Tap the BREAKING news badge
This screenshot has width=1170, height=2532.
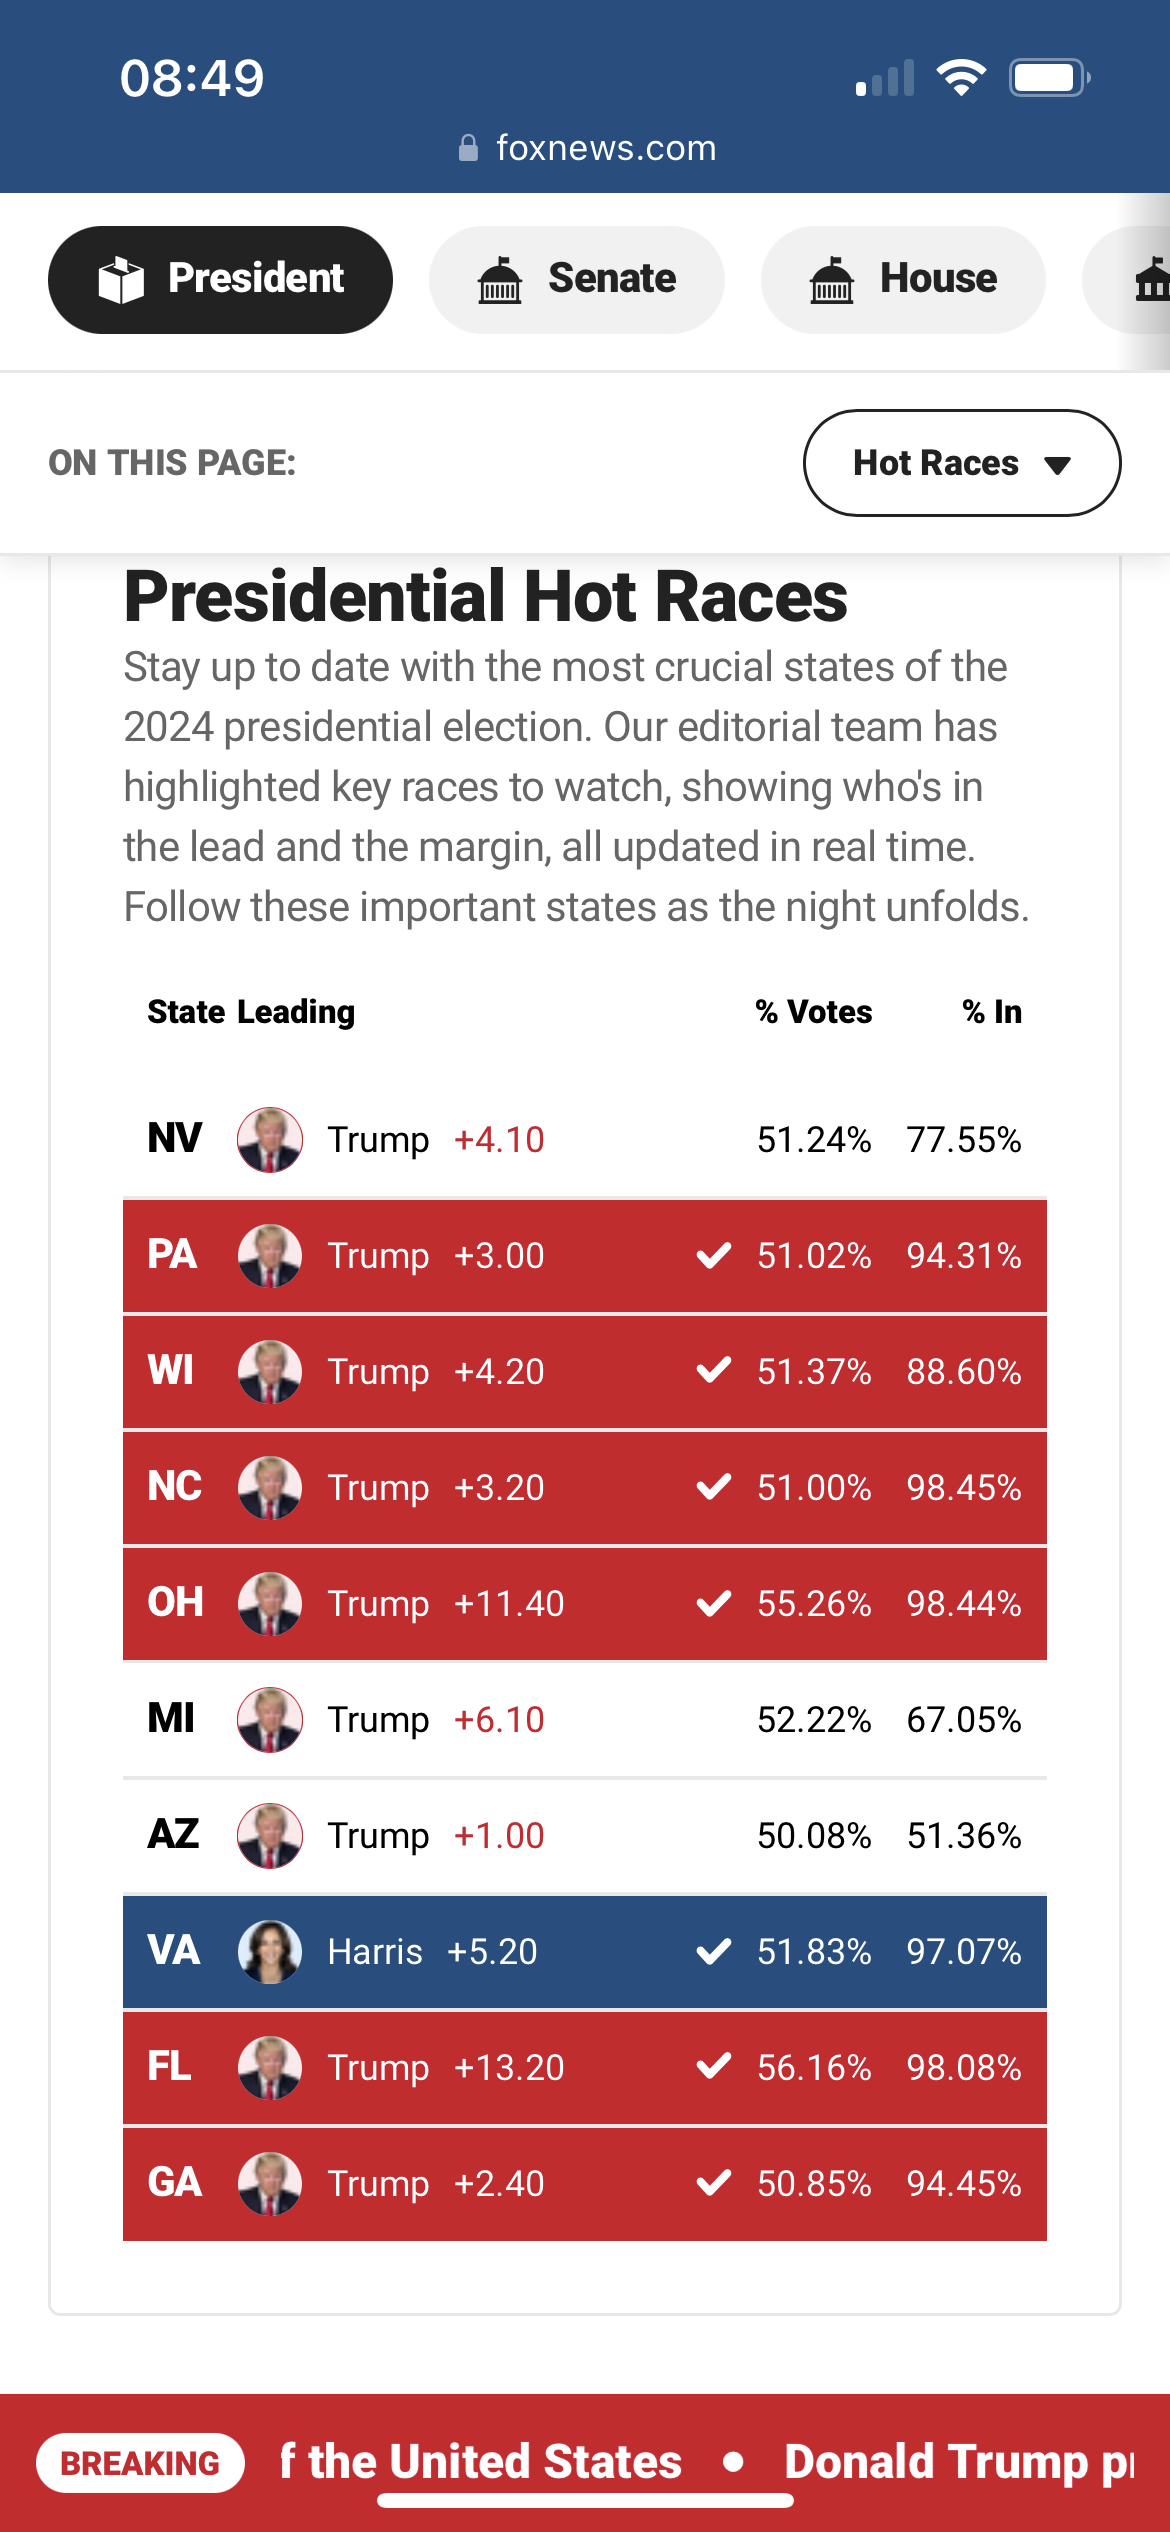(x=141, y=2463)
